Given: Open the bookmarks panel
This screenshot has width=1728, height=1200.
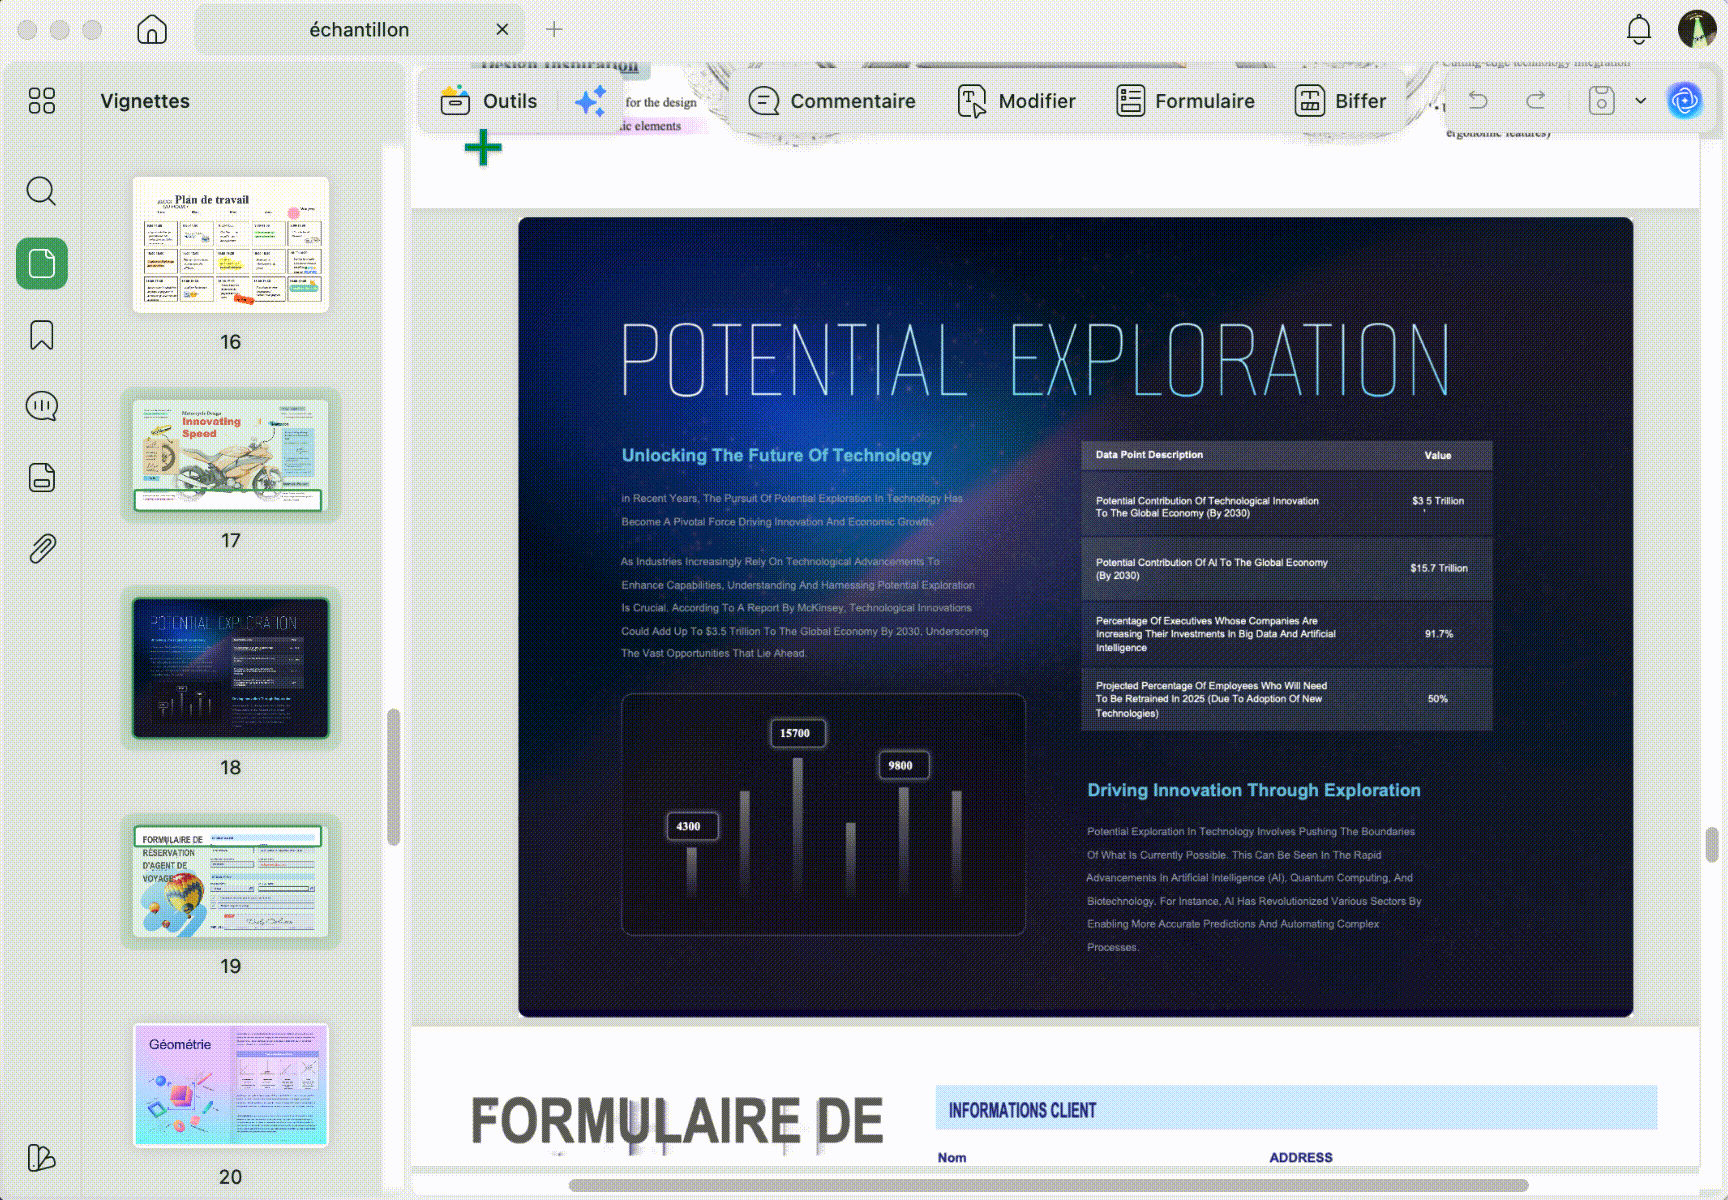Looking at the screenshot, I should tap(41, 335).
